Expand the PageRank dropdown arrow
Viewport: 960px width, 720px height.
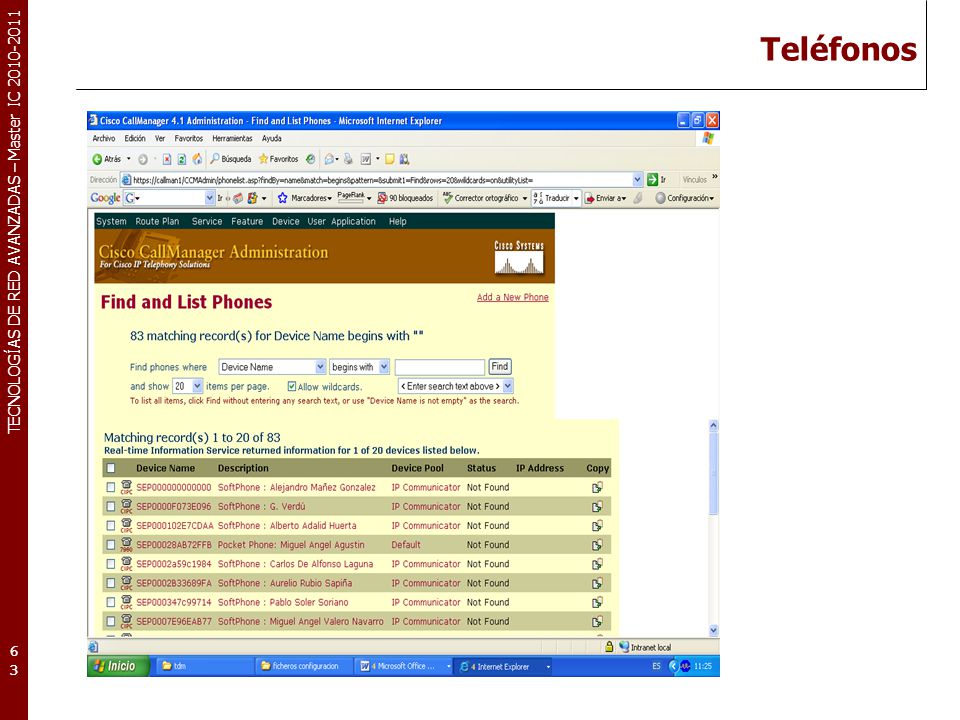point(369,198)
